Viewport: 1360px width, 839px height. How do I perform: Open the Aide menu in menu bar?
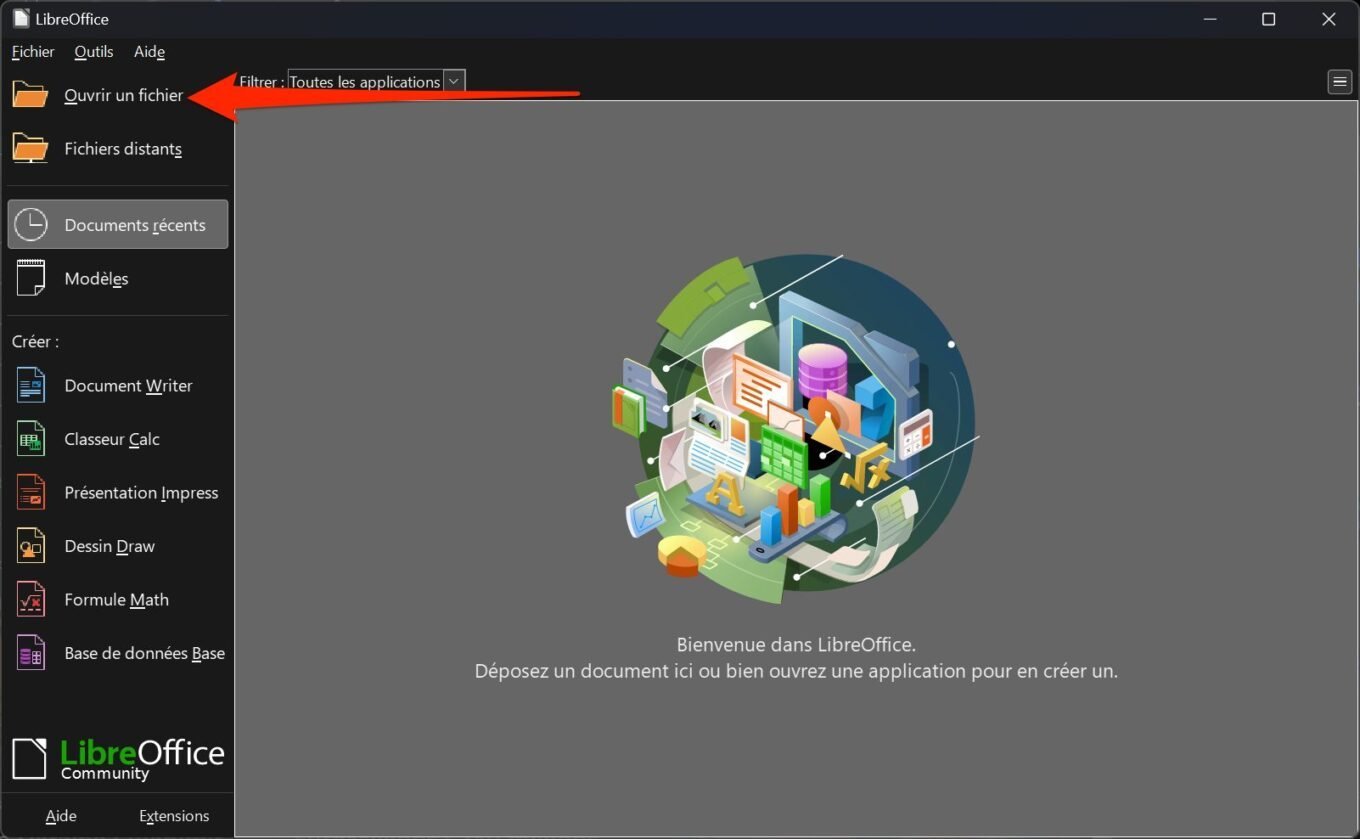pyautogui.click(x=149, y=52)
